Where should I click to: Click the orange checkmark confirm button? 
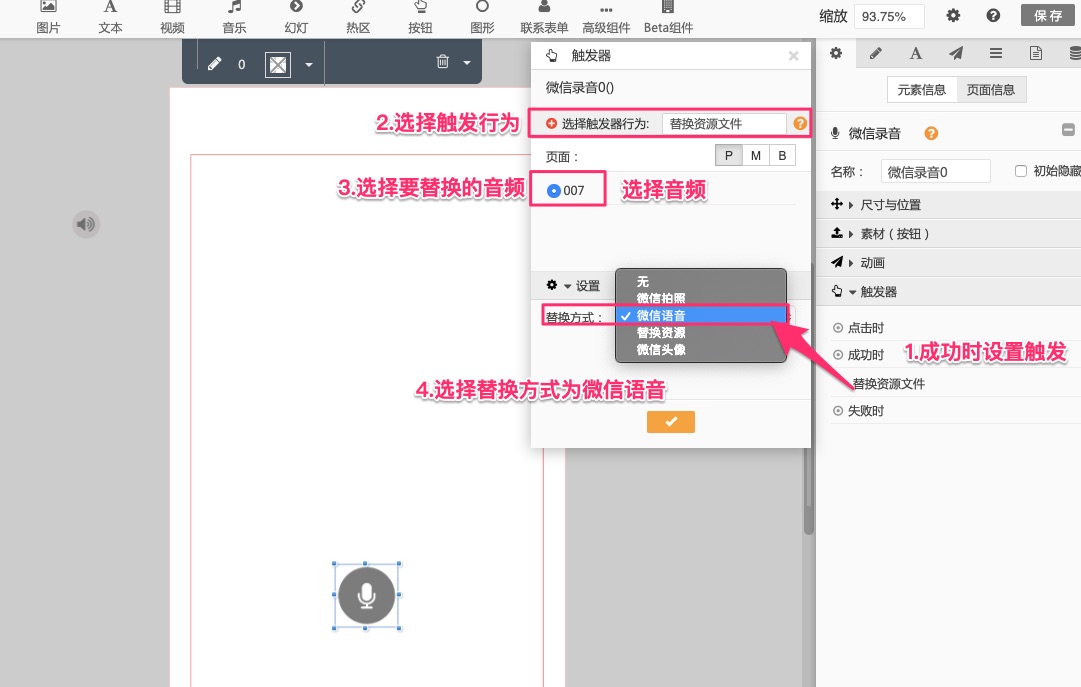click(670, 422)
